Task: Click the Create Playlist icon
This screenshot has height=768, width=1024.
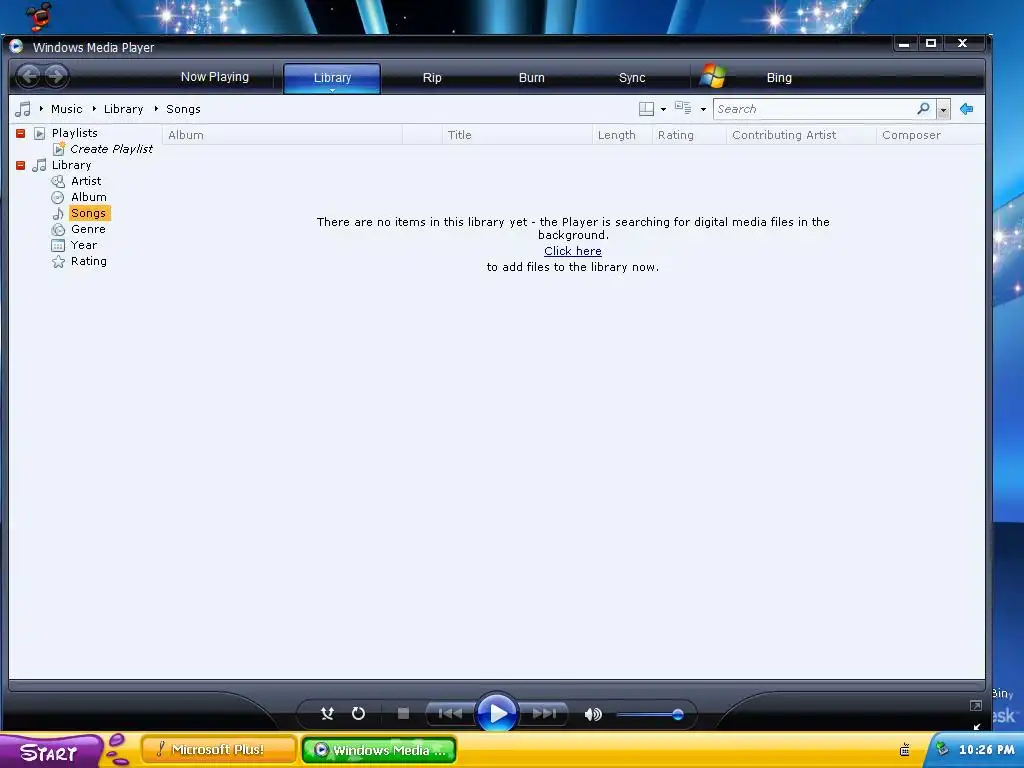Action: [x=59, y=149]
